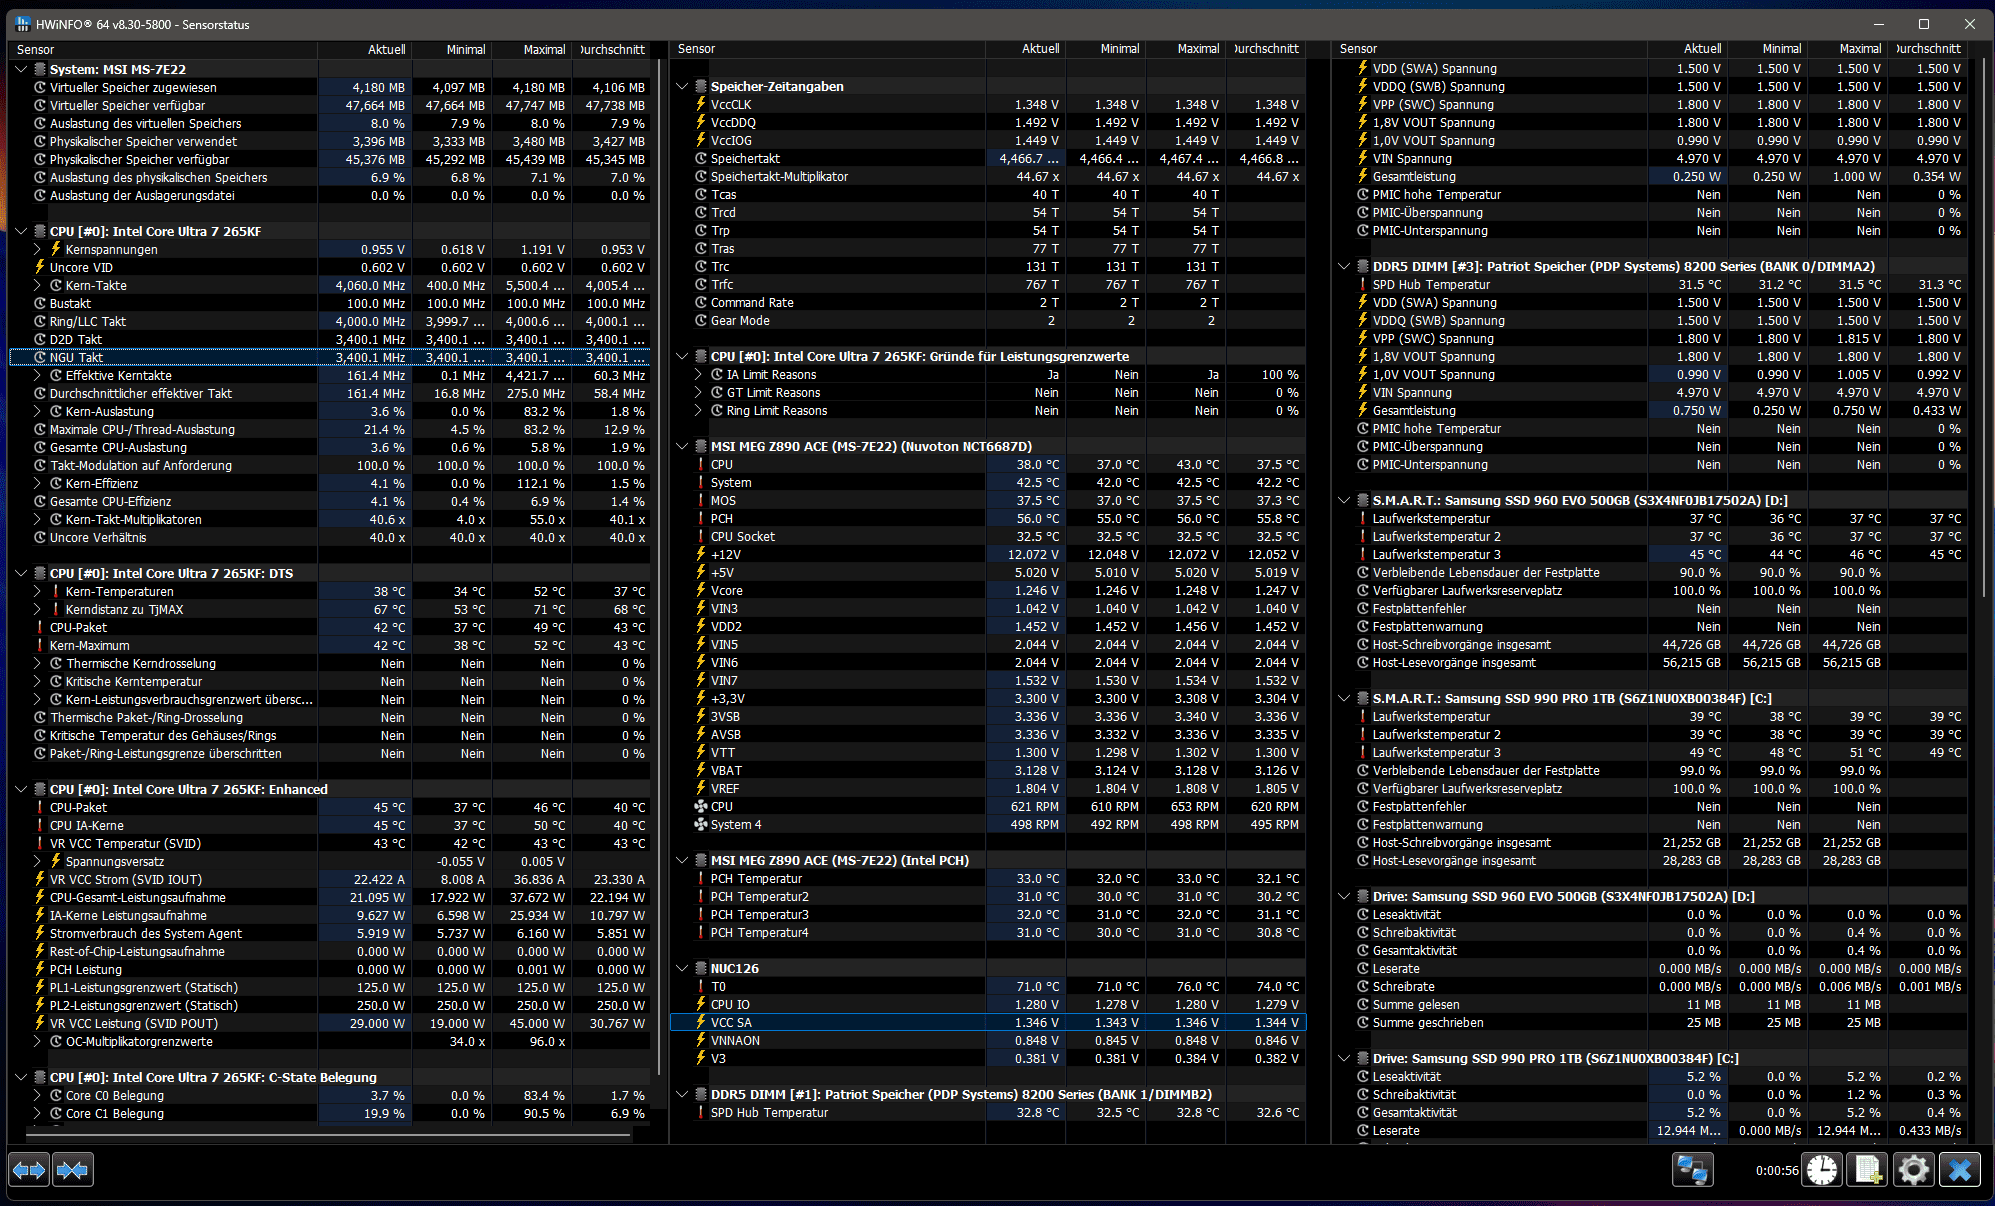Click the left panel horizontal scrollbar

click(x=328, y=1136)
